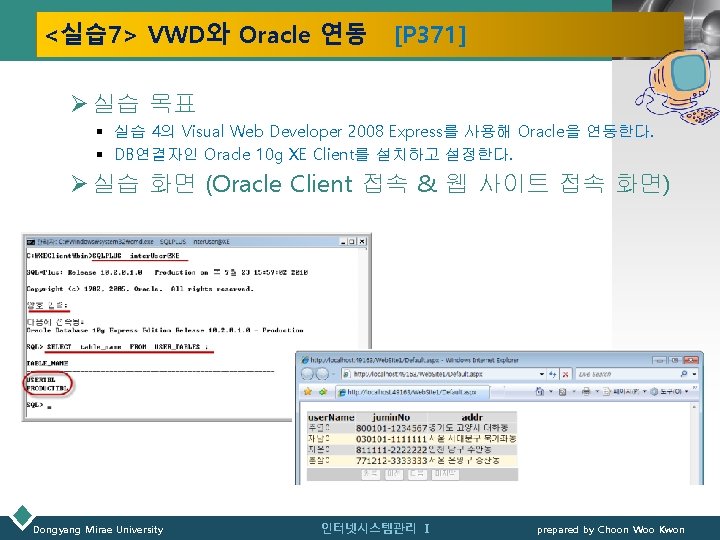Viewport: 720px width, 540px height.
Task: Click the SELECT table_name FROM USER_TABLES line
Action: pyautogui.click(x=128, y=347)
